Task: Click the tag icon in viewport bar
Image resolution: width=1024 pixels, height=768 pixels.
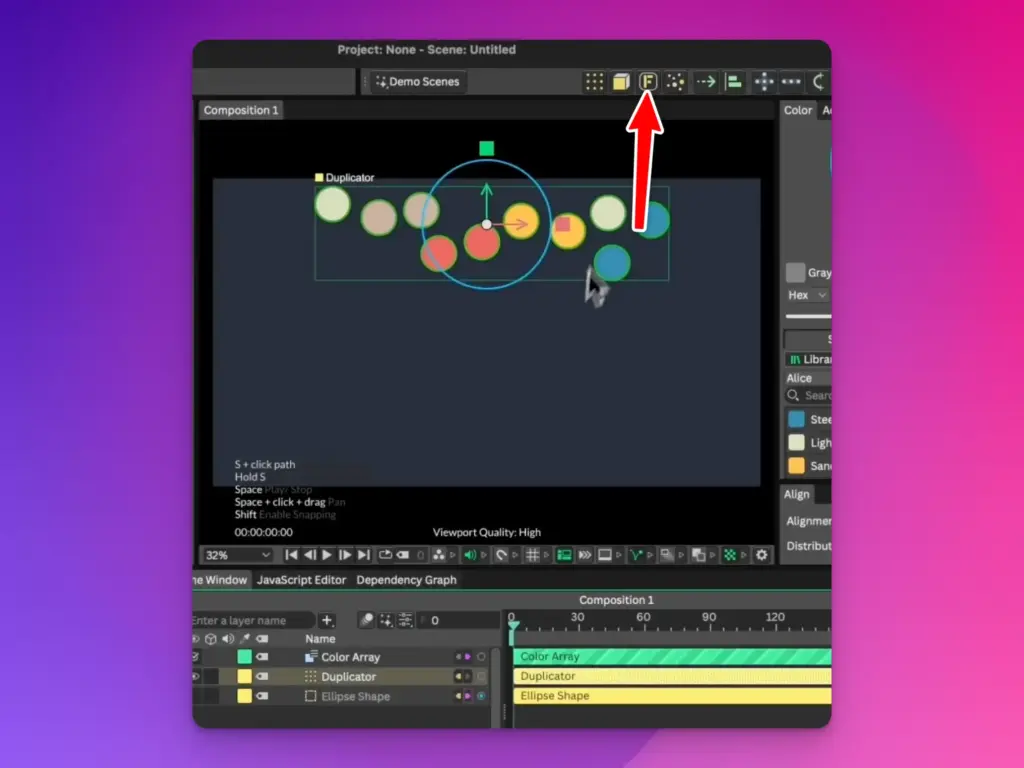Action: click(403, 555)
